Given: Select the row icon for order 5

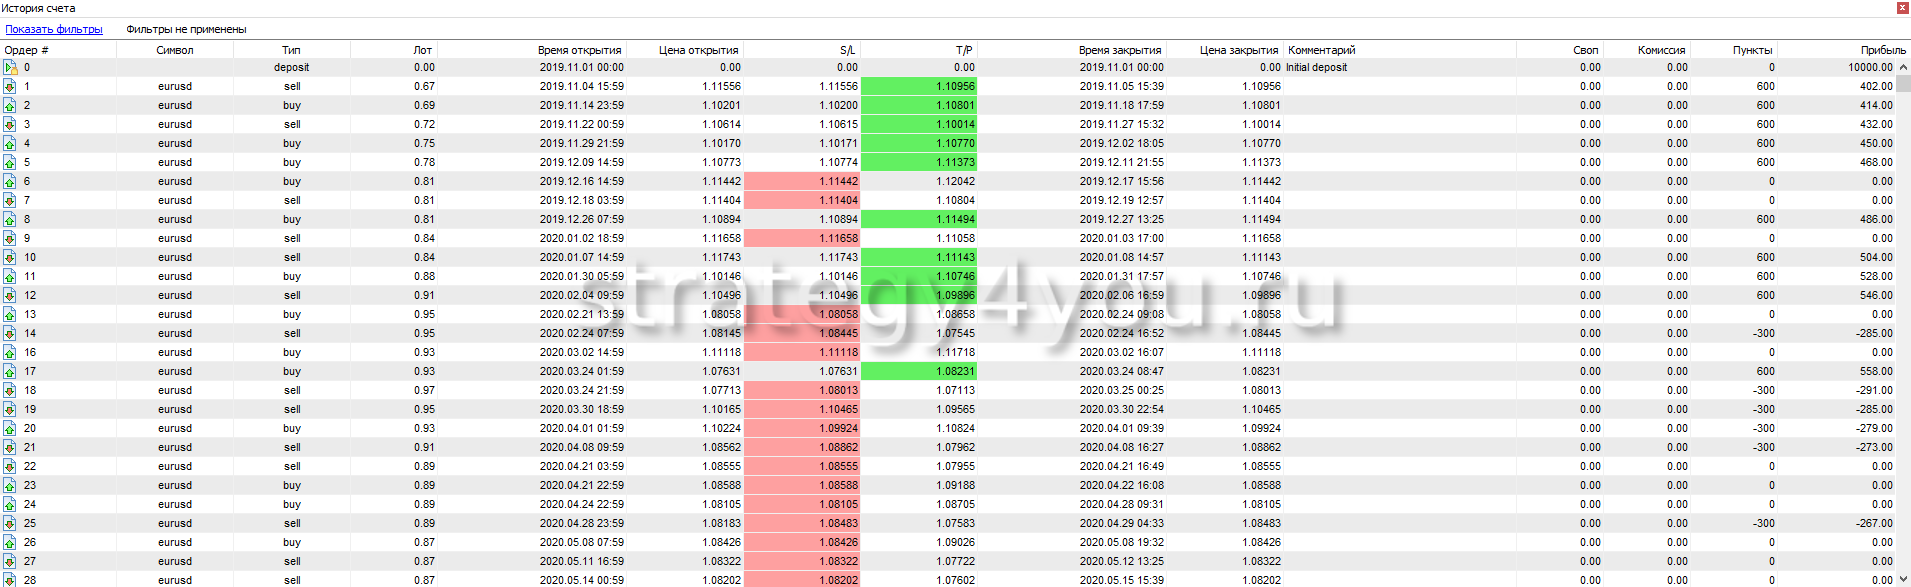Looking at the screenshot, I should 9,162.
